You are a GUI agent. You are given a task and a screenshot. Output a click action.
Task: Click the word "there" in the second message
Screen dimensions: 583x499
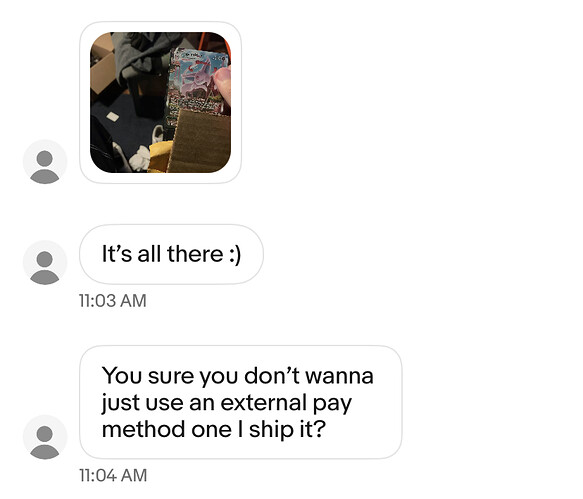coord(195,254)
